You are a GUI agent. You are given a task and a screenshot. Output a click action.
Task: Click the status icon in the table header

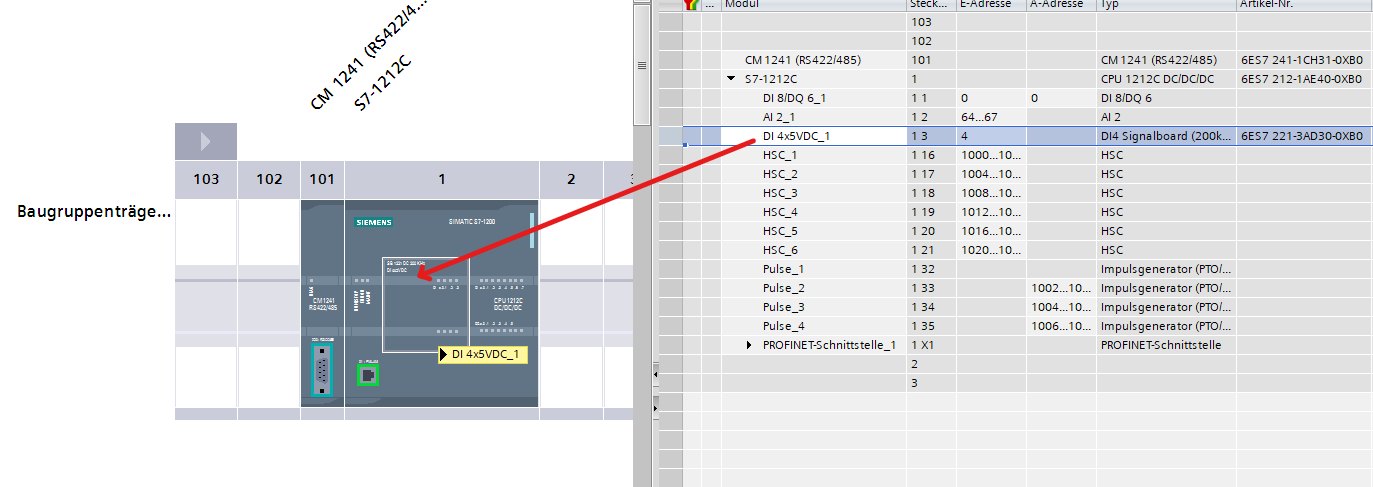tap(690, 4)
